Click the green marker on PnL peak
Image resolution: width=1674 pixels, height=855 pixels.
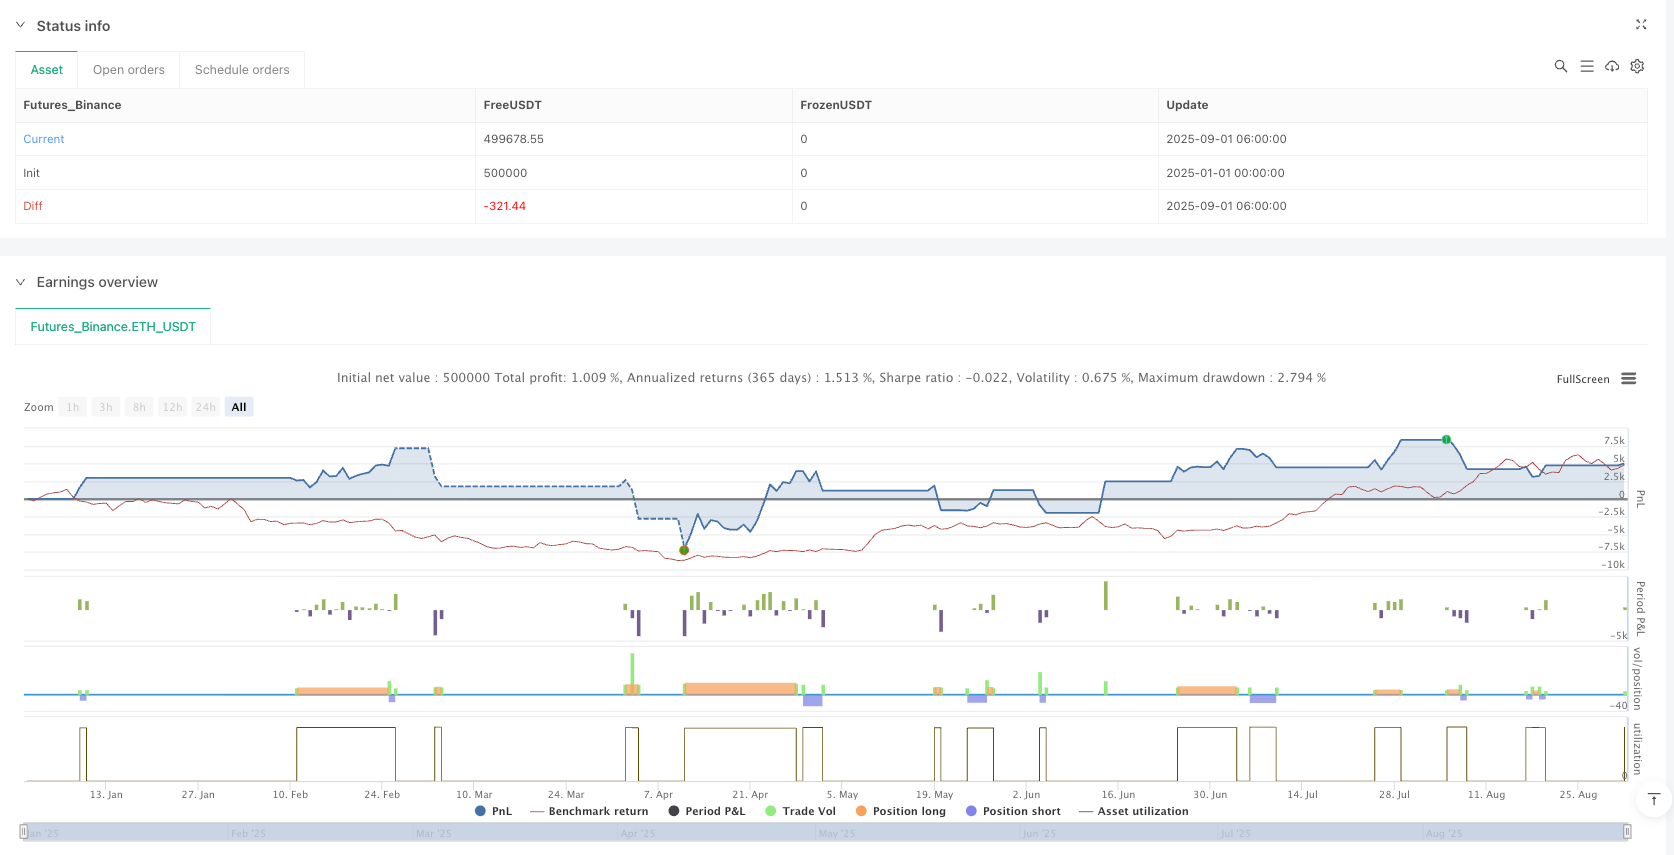coord(1446,440)
